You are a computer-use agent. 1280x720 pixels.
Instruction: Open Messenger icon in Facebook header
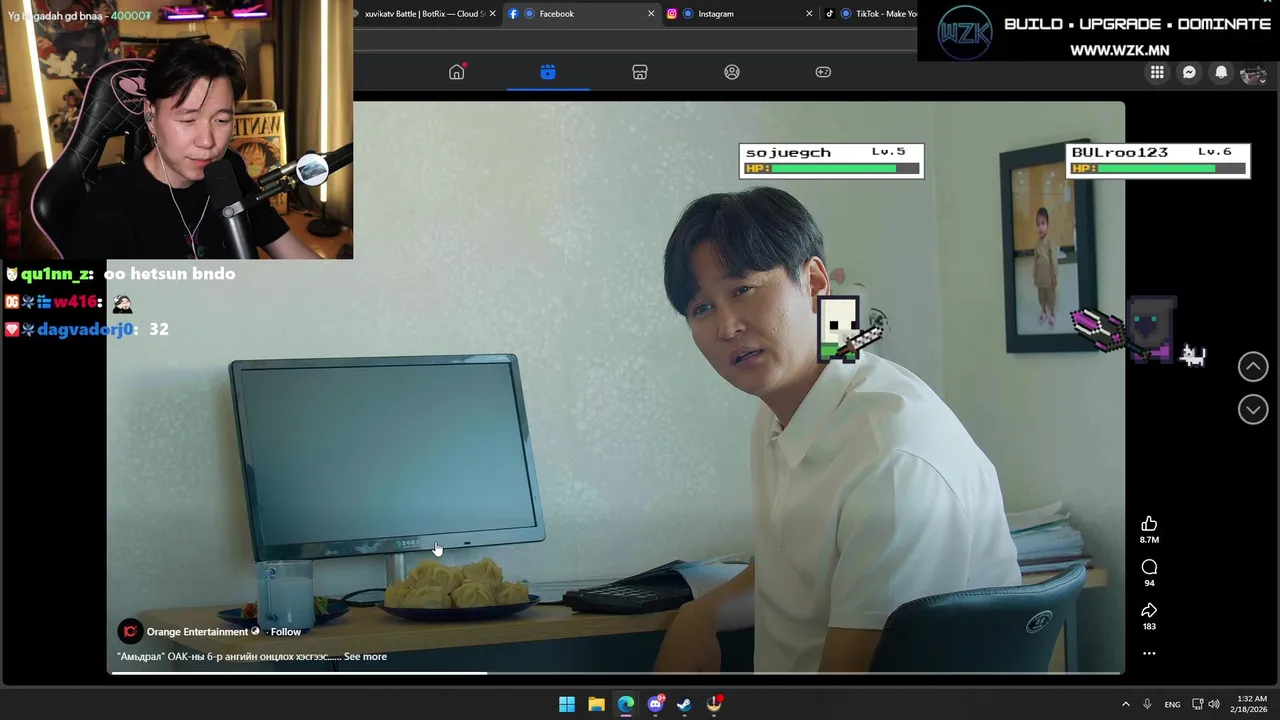[x=1189, y=72]
